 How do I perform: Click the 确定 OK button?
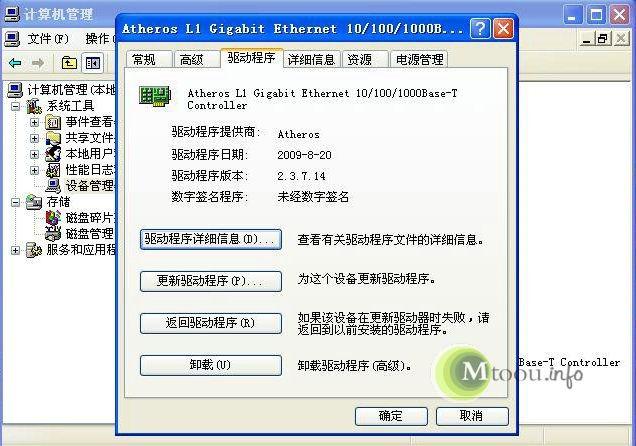[x=391, y=416]
